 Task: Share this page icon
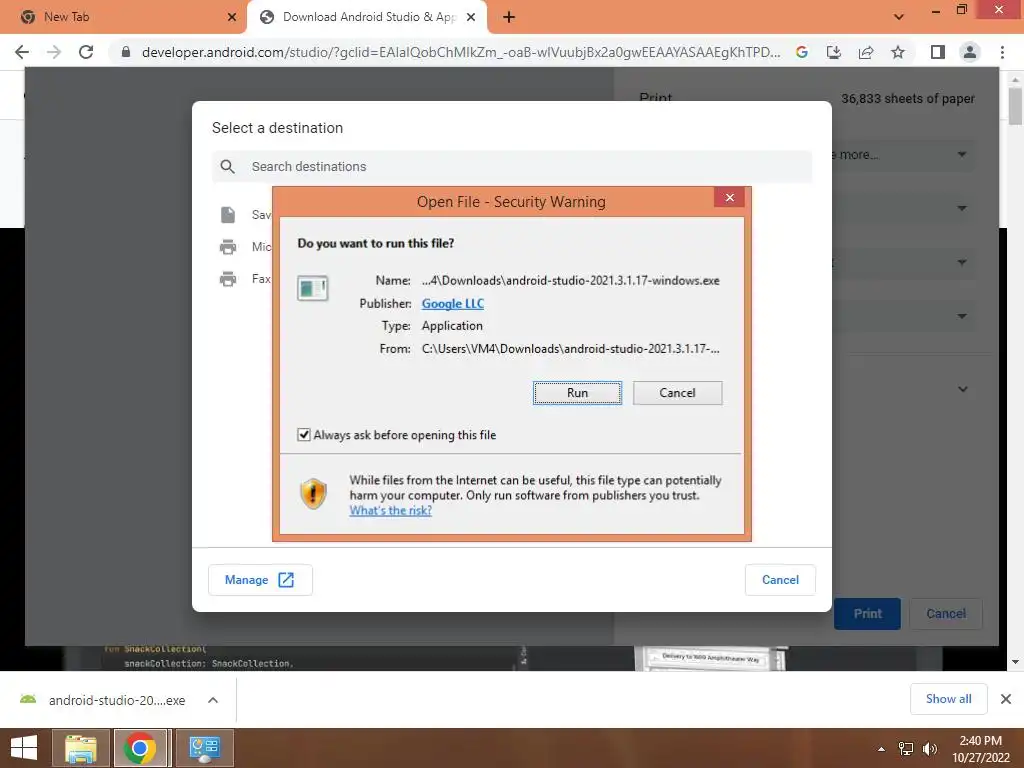[866, 52]
